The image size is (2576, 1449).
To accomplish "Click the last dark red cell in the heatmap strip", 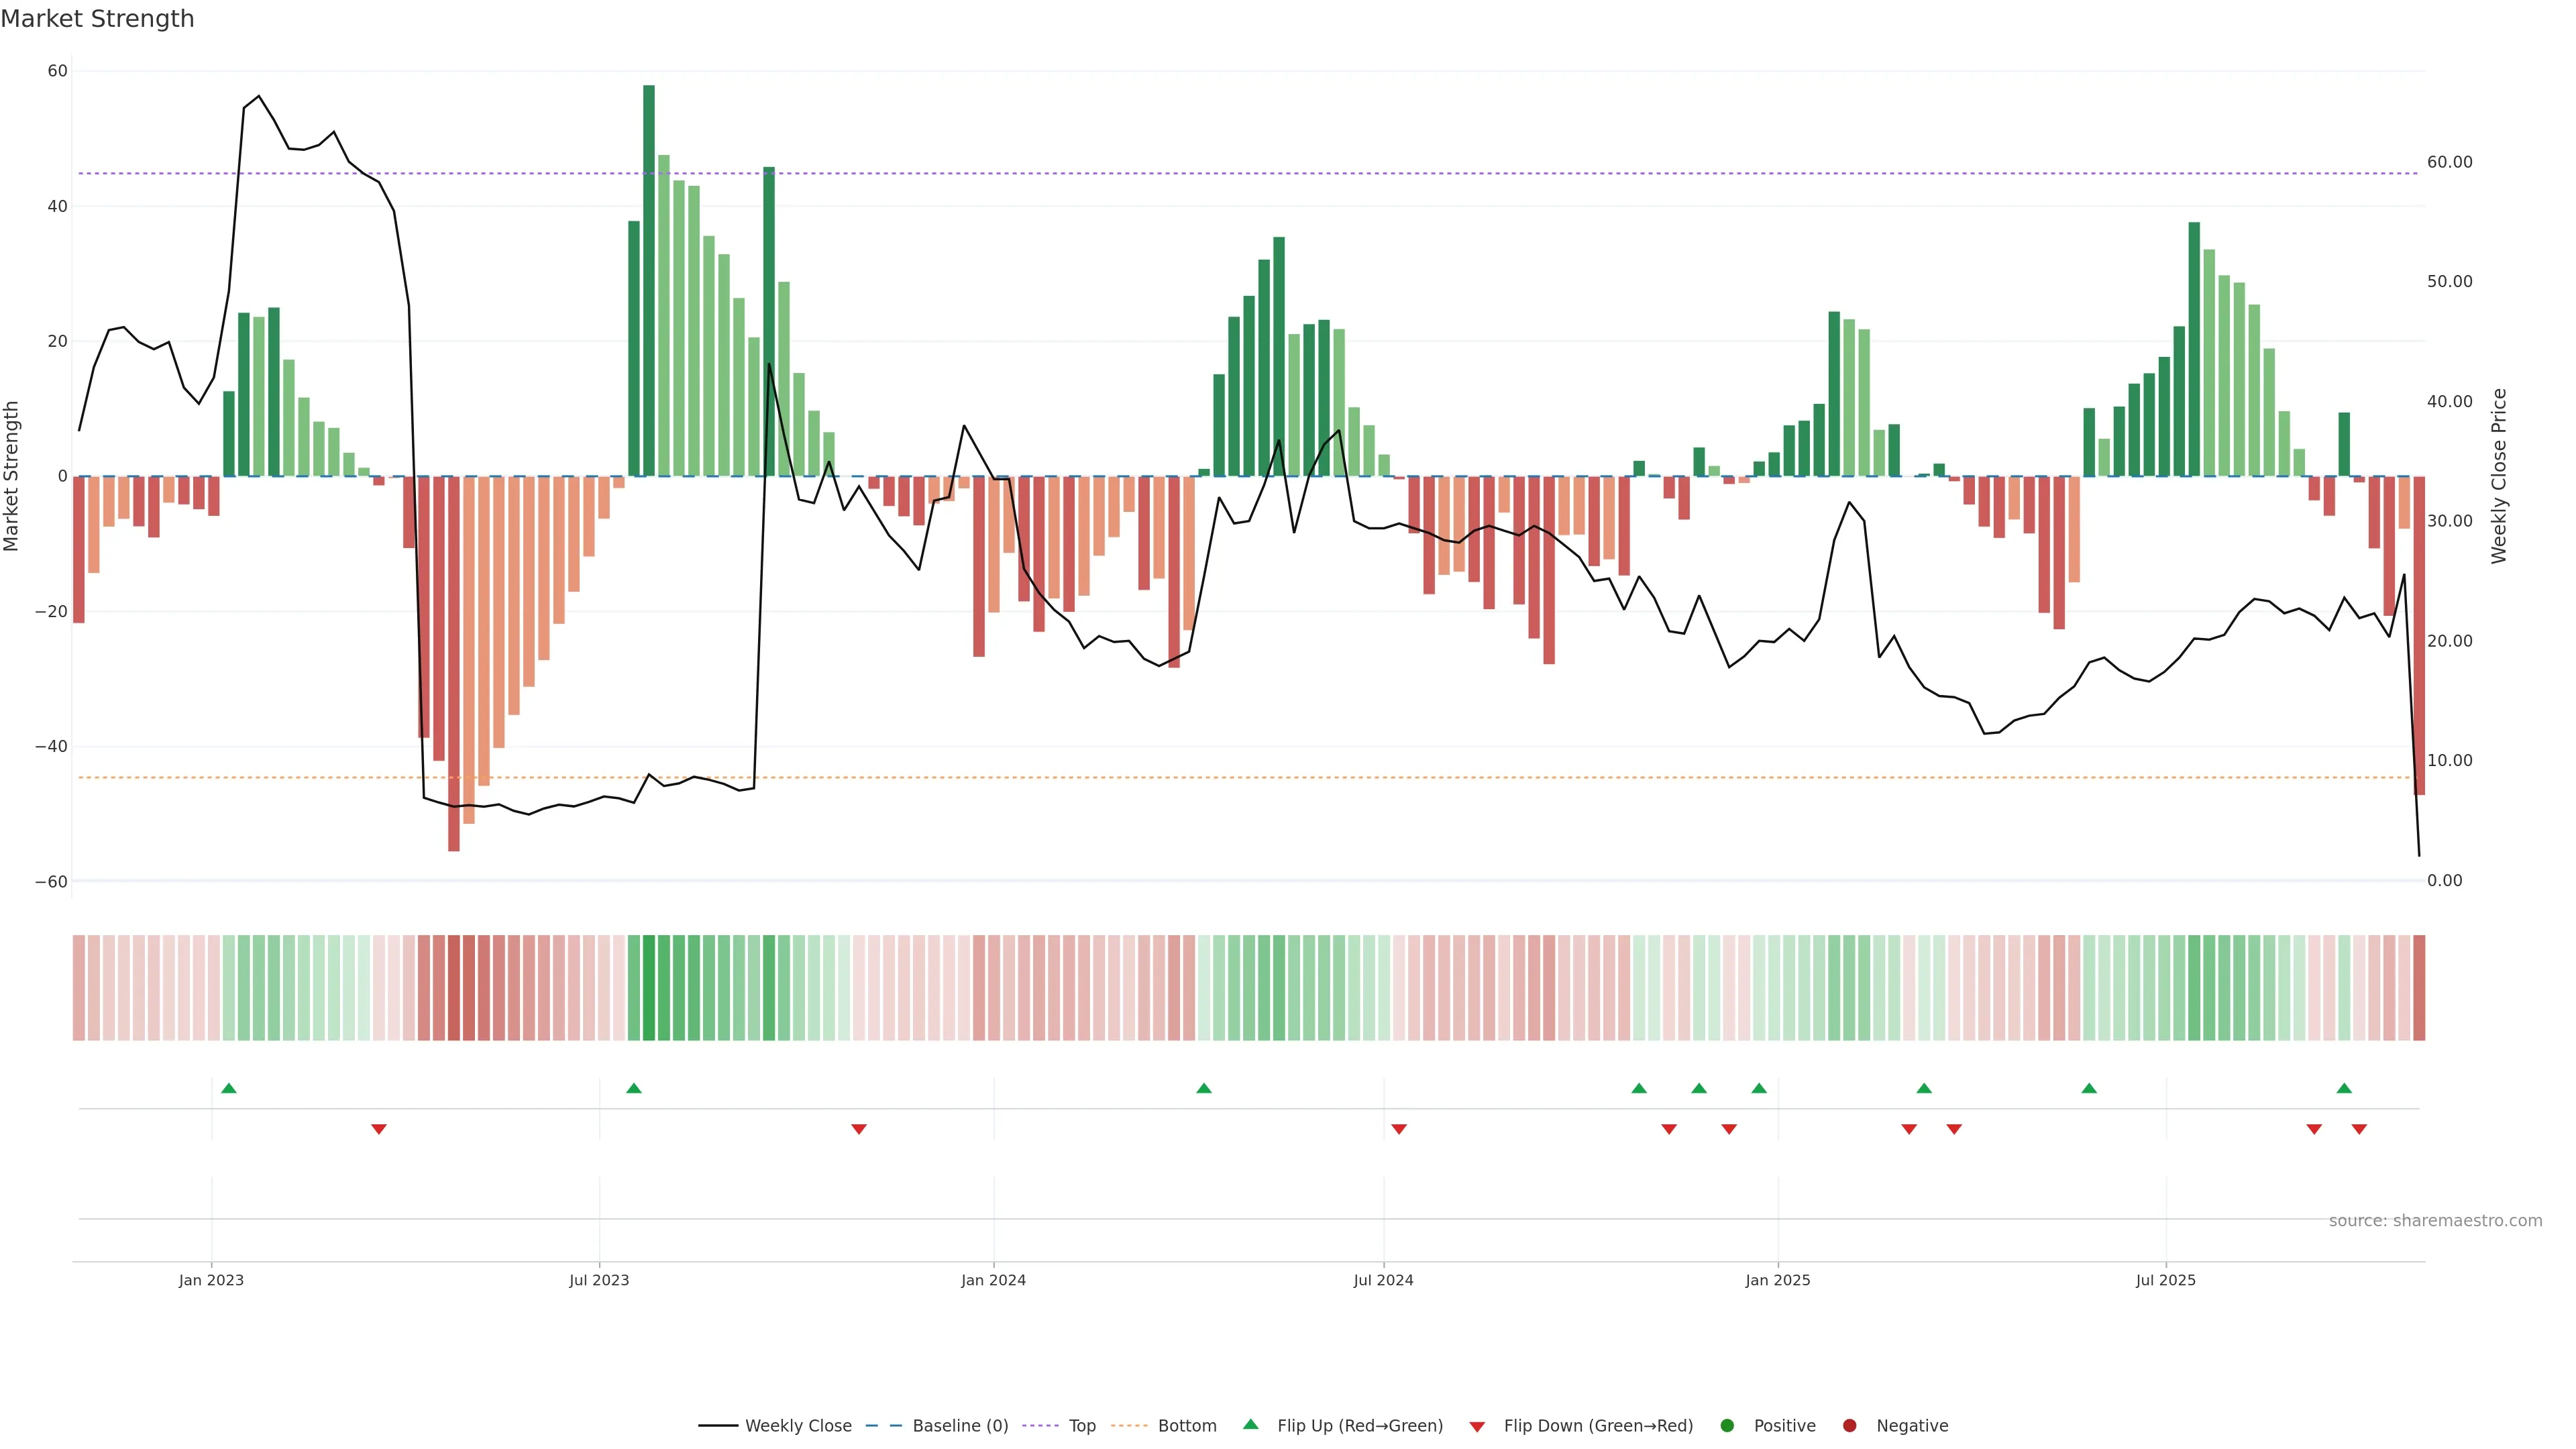I will pos(2419,988).
